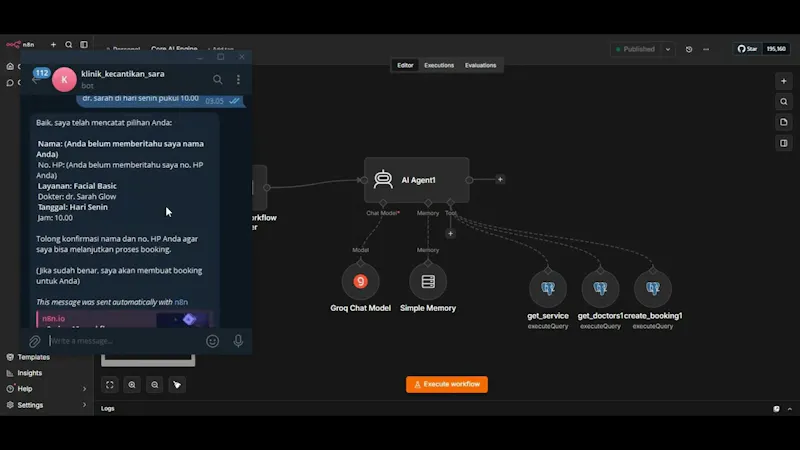Zoom out on the canvas

pyautogui.click(x=155, y=385)
